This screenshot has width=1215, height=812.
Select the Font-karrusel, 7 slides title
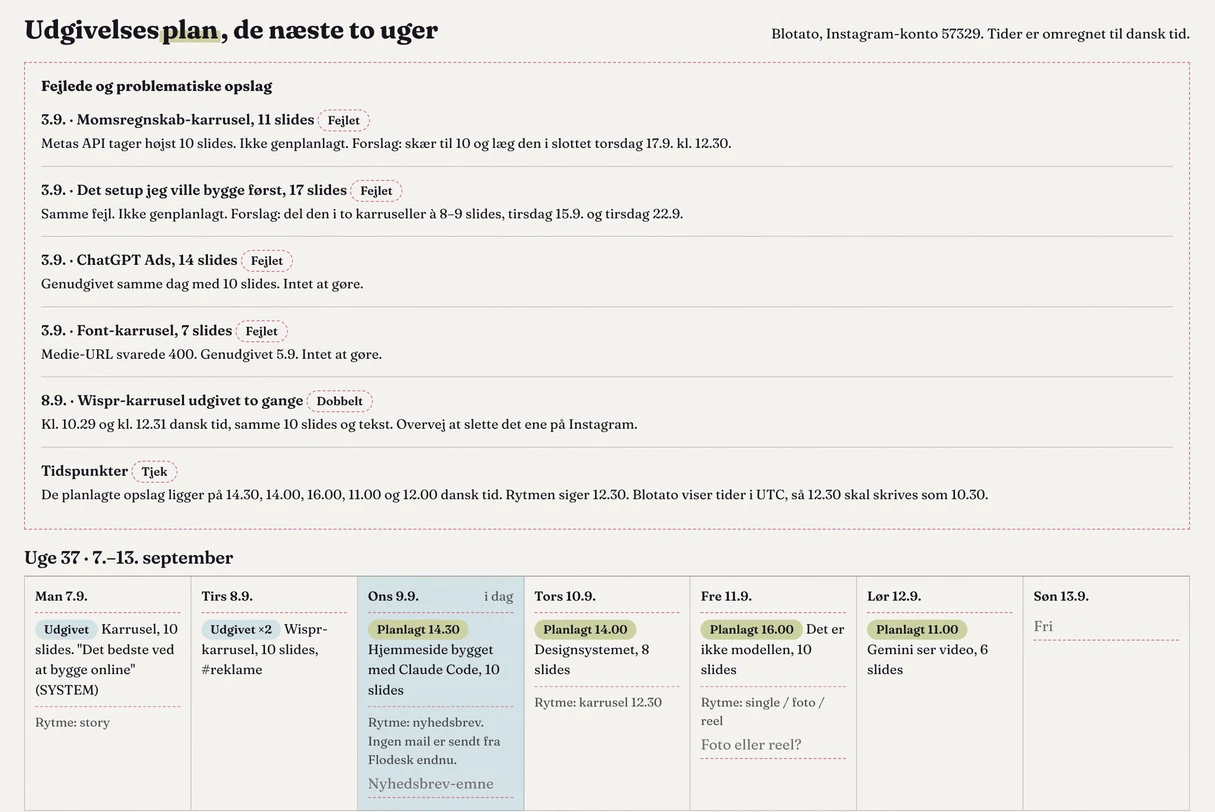(137, 330)
